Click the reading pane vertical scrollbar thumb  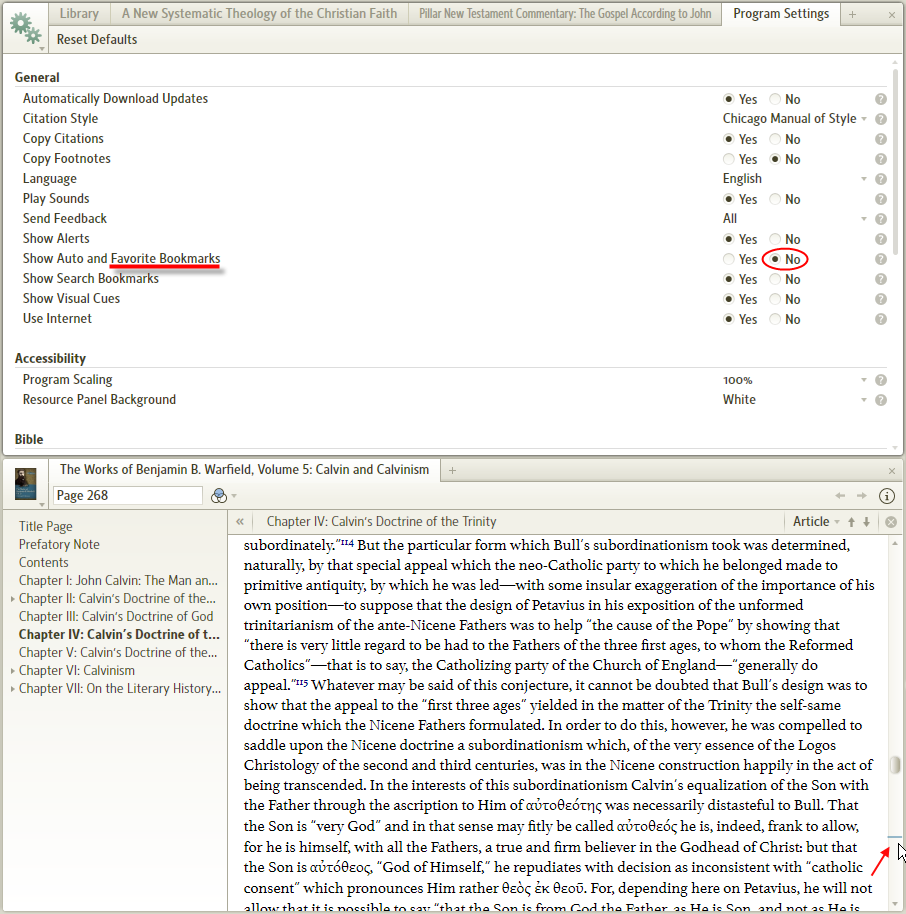(895, 765)
